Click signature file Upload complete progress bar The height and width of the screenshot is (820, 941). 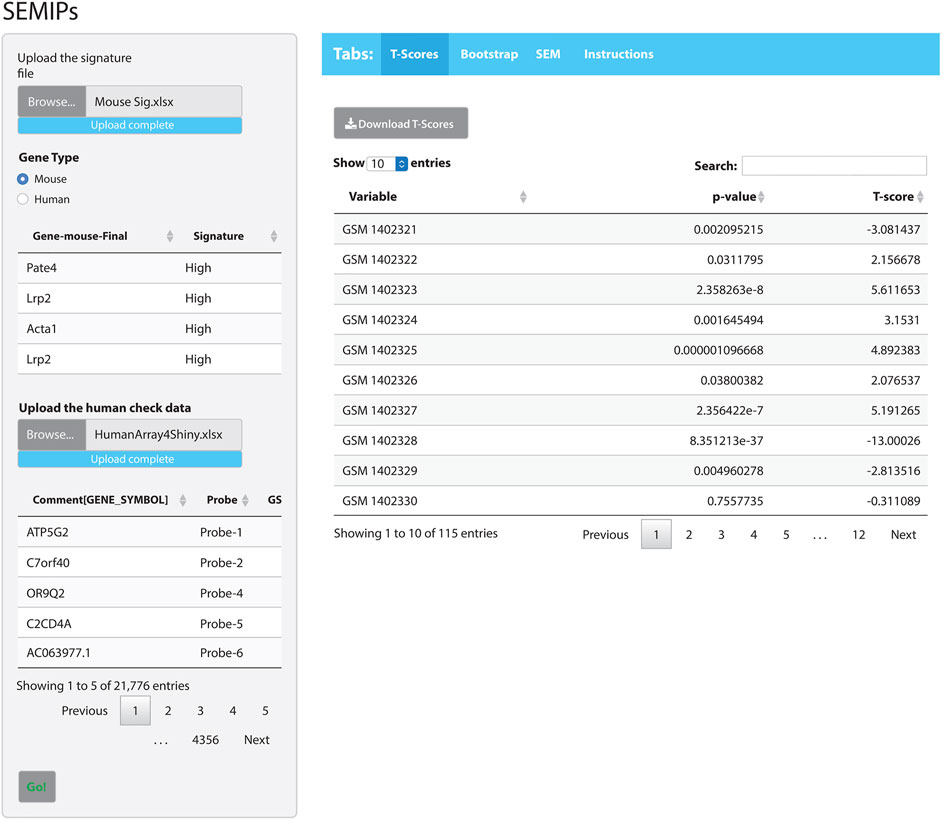(x=130, y=125)
